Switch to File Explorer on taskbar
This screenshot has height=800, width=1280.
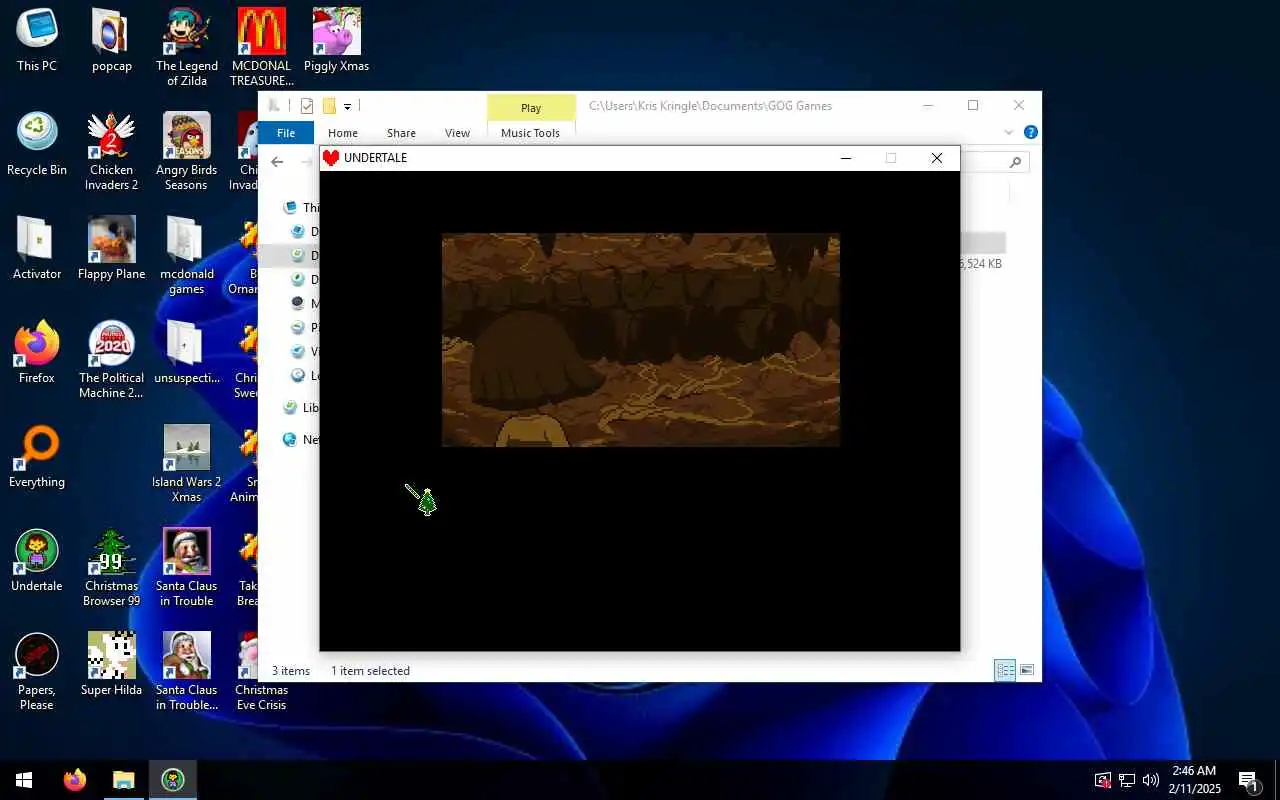pos(123,780)
